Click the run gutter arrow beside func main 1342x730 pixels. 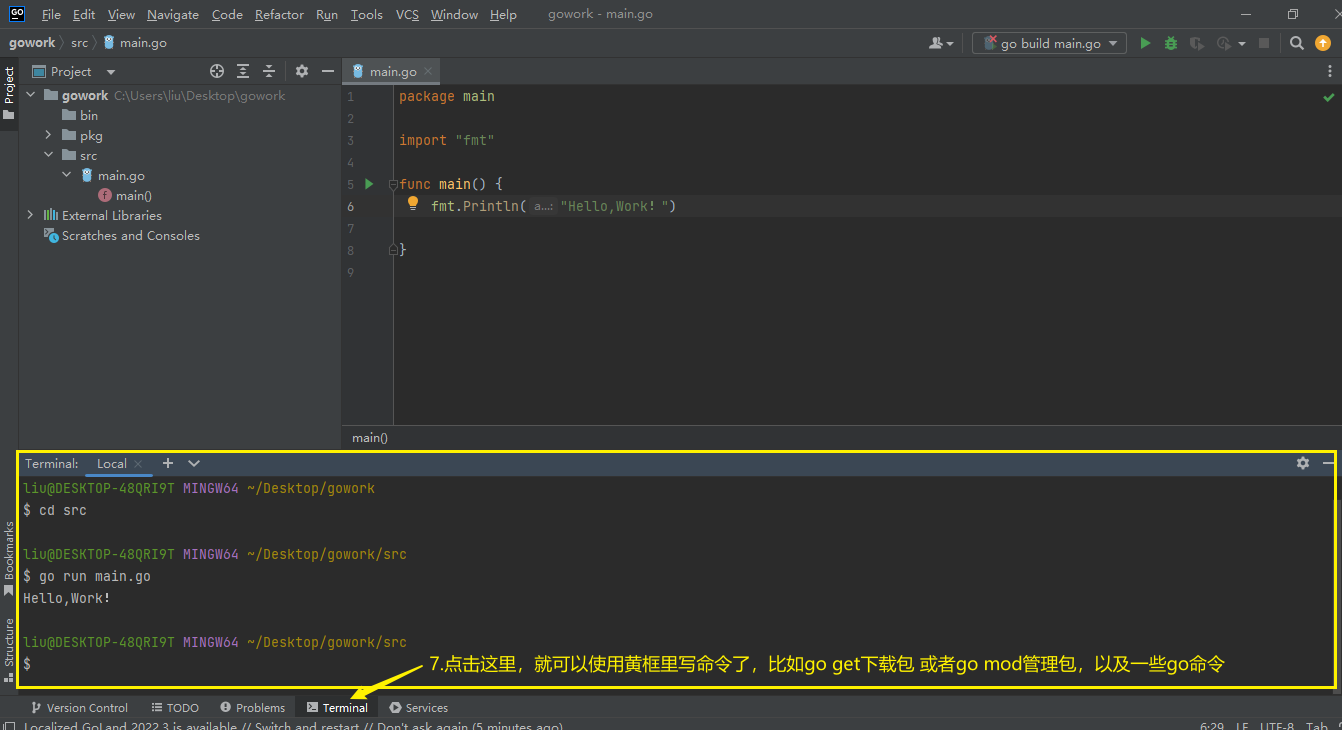coord(369,184)
